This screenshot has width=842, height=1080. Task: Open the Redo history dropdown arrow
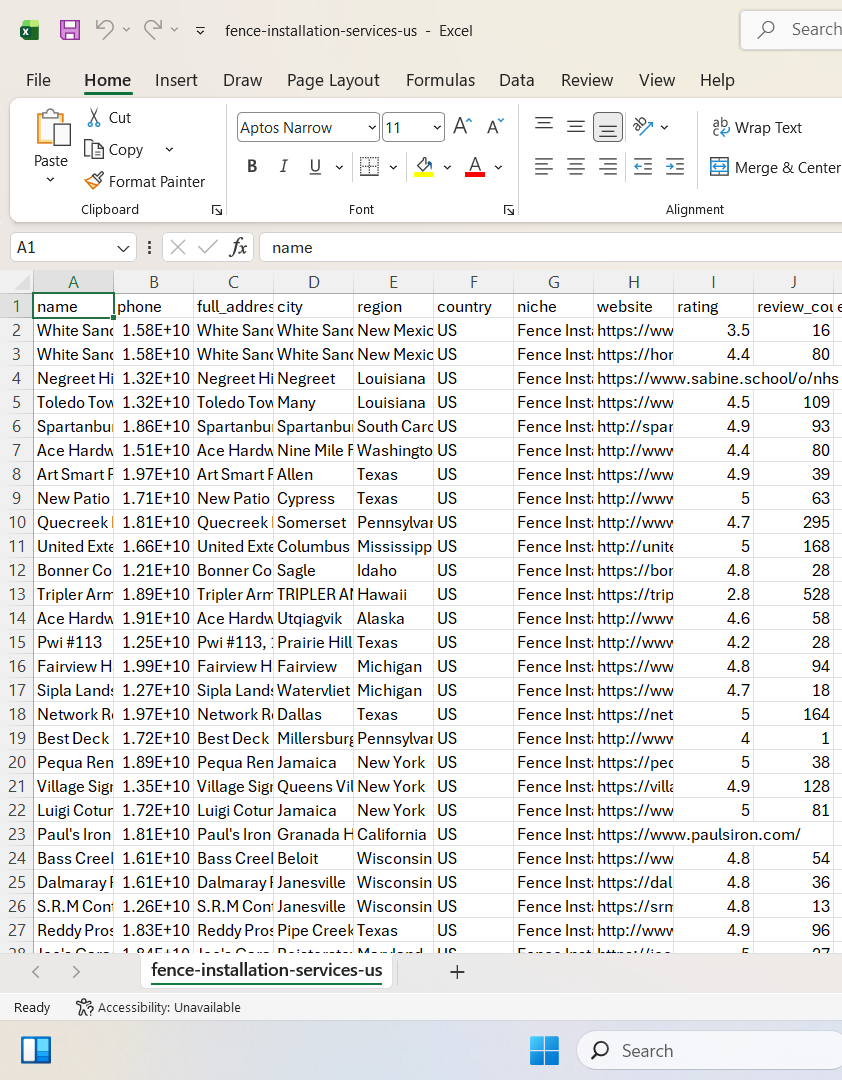point(174,30)
